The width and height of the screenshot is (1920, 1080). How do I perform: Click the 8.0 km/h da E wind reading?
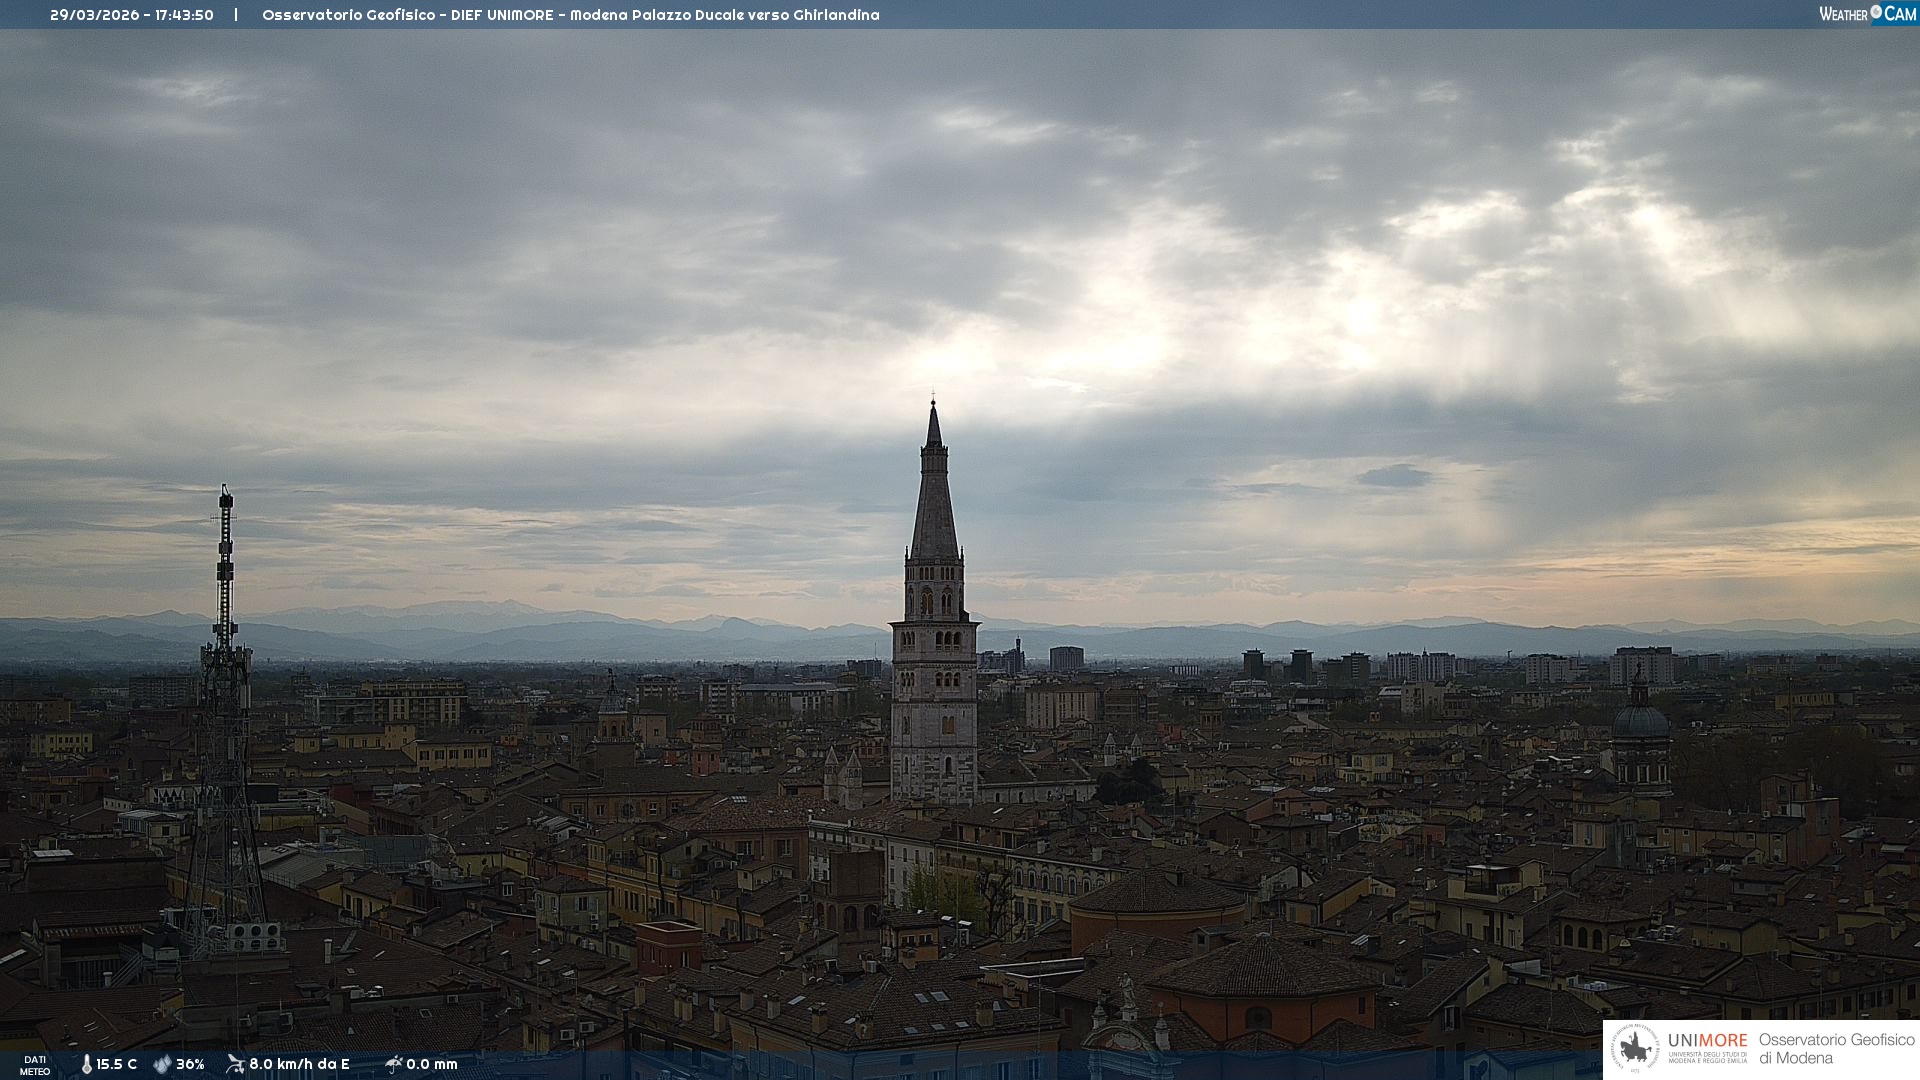(299, 1064)
